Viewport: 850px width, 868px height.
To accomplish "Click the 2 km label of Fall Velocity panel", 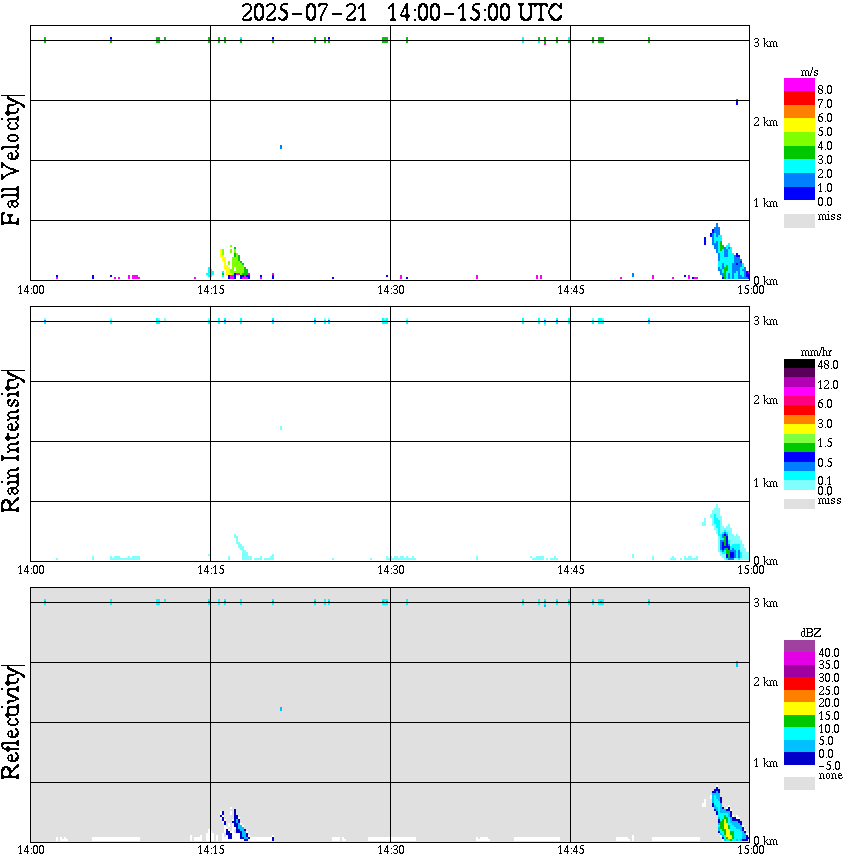I will [x=765, y=122].
